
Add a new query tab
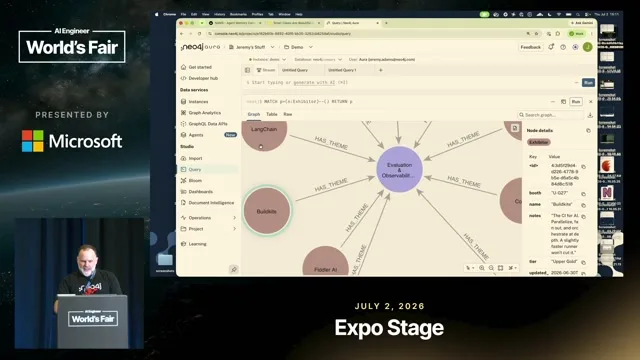click(380, 70)
